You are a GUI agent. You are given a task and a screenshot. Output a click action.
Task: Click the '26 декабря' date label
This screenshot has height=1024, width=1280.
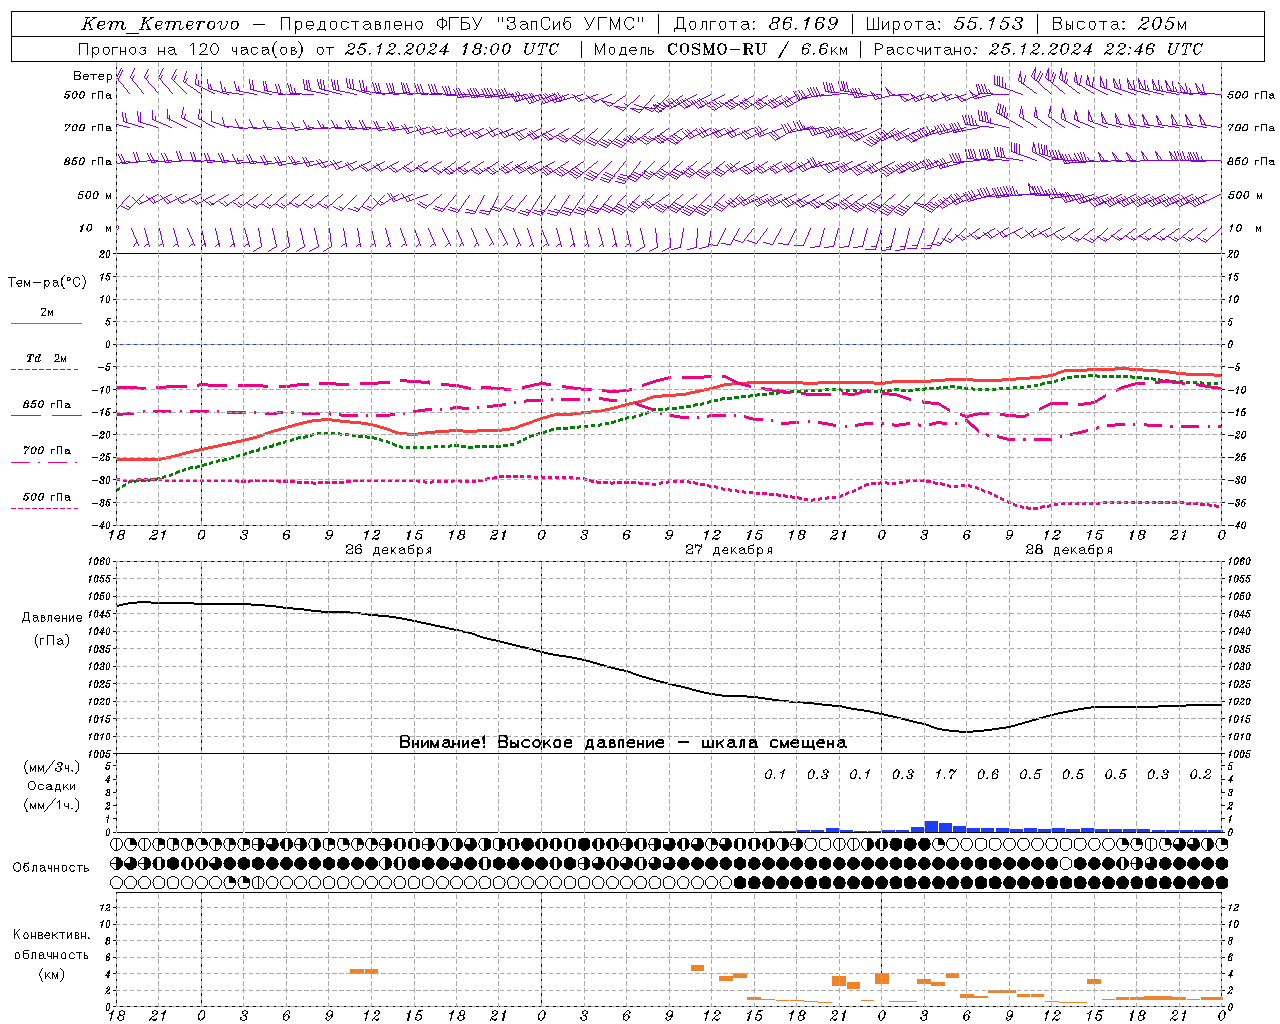click(389, 550)
